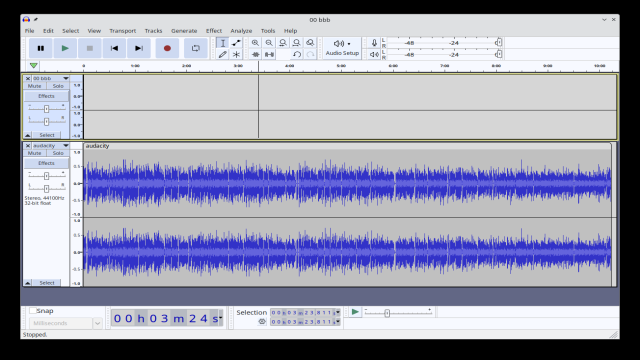
Task: Click the Zoom In magnifier
Action: tap(255, 43)
